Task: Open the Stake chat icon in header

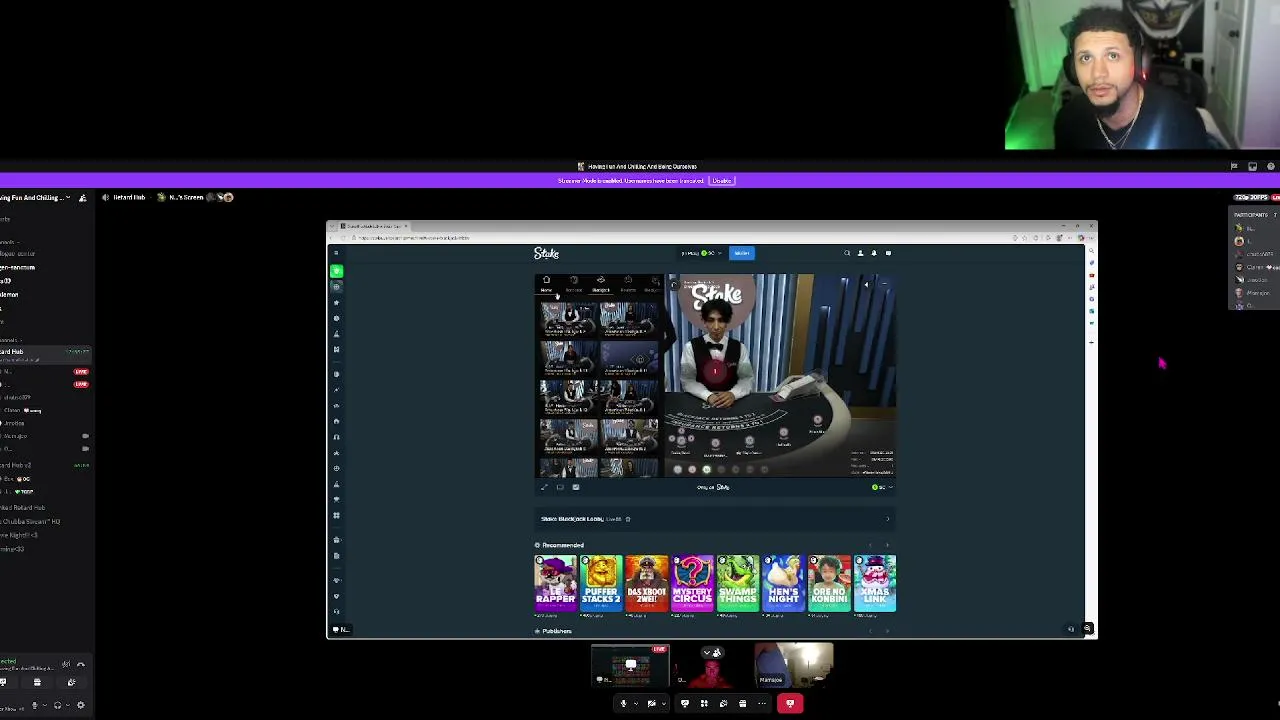Action: [888, 253]
